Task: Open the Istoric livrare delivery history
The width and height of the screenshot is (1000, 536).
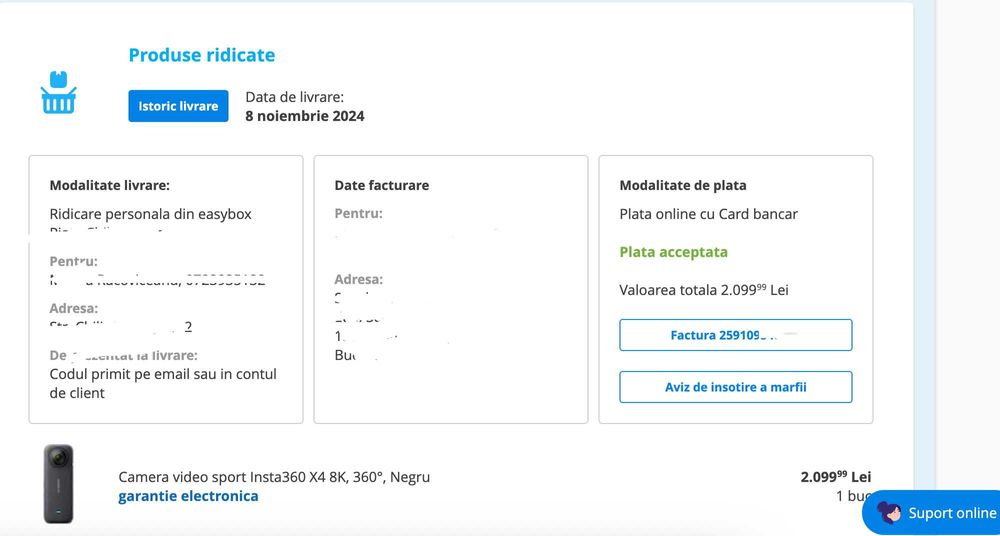Action: (178, 106)
